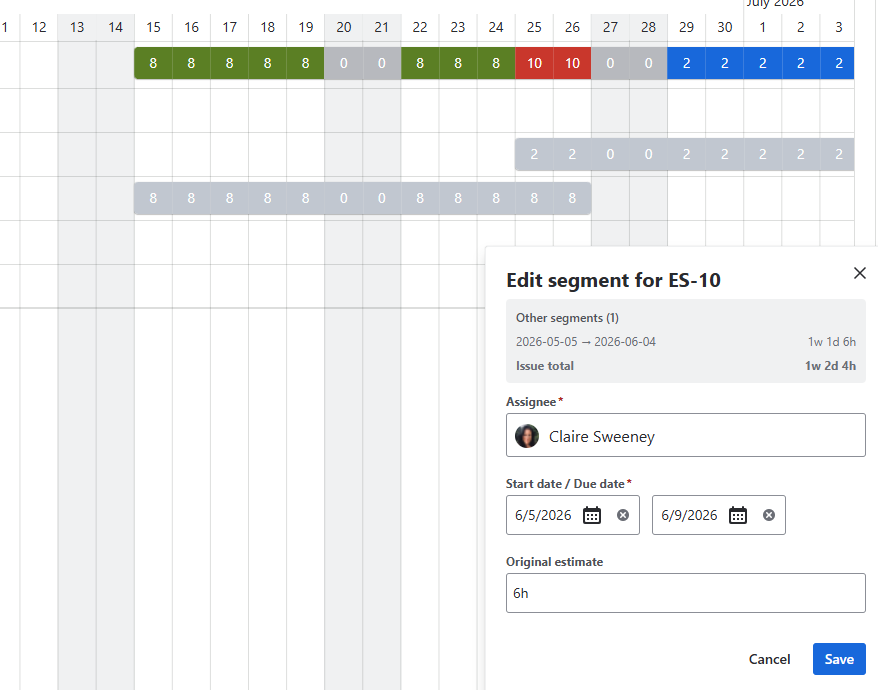This screenshot has height=690, width=878.
Task: Click the grey 0-hour cell on day 20 in the top row
Action: click(x=344, y=63)
